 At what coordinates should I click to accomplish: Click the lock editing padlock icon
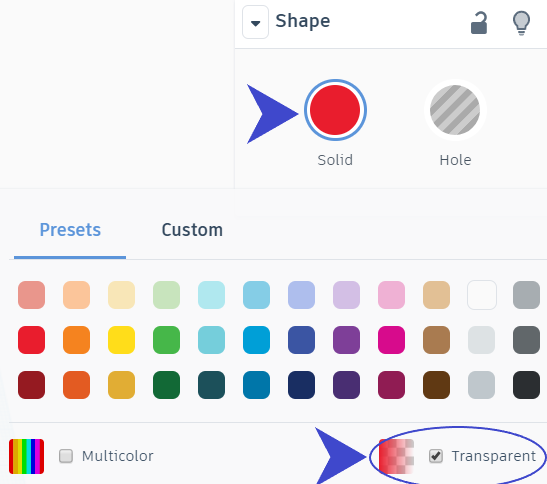pyautogui.click(x=479, y=23)
